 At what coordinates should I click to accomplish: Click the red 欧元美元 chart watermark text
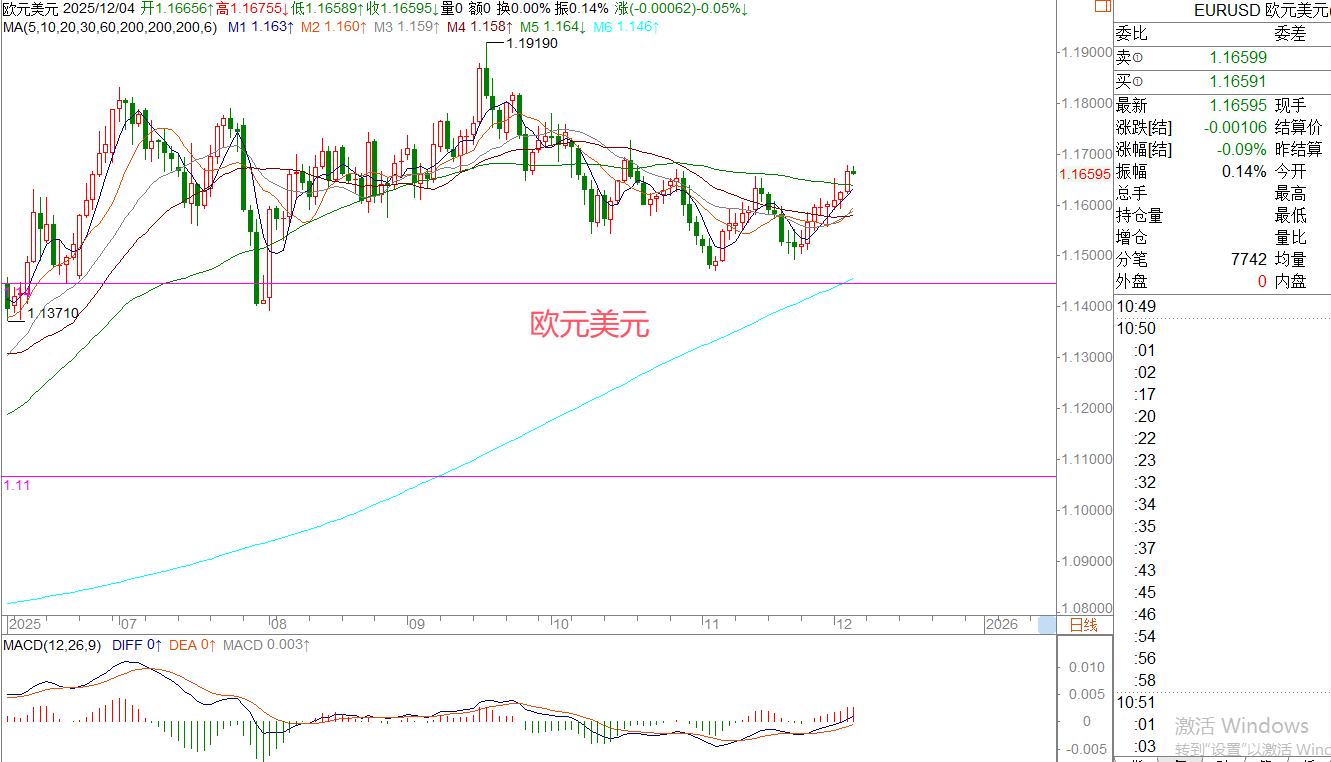pos(589,324)
